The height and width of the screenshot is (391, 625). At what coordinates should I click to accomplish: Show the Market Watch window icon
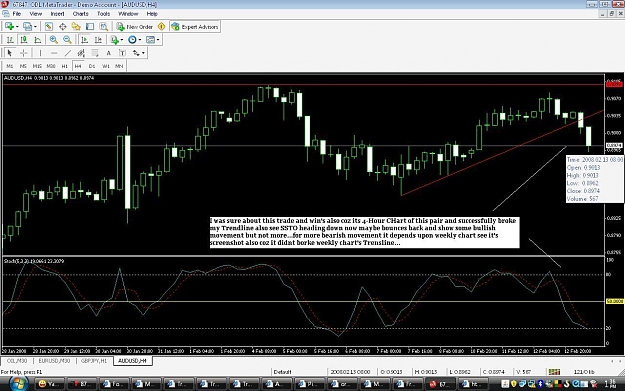49,27
